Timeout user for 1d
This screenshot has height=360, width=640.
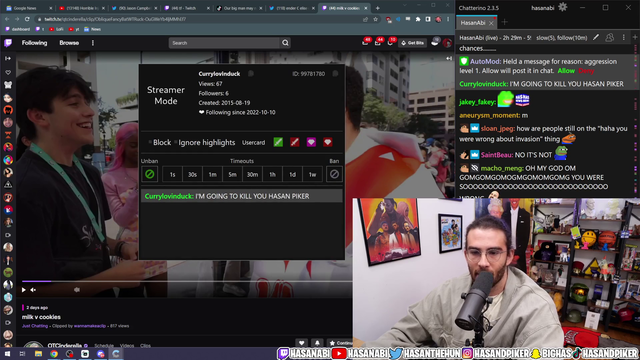click(x=292, y=174)
